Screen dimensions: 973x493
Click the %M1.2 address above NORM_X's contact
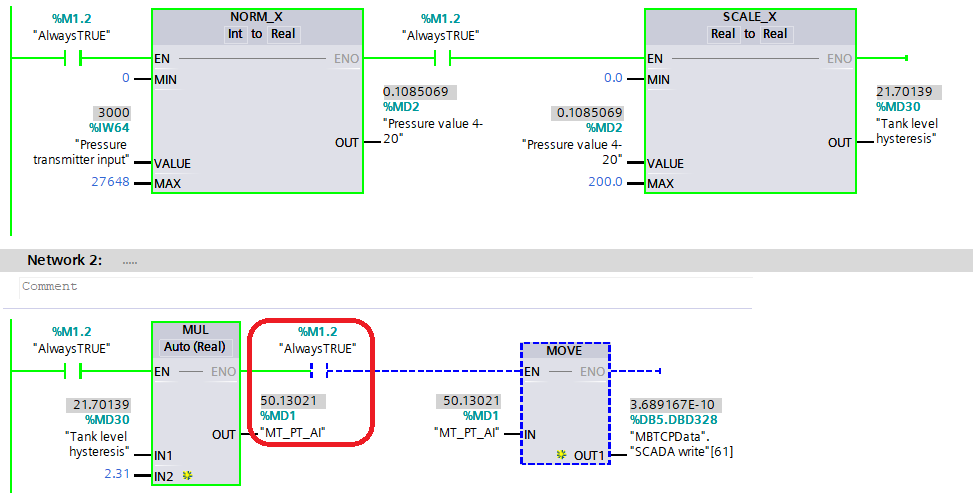click(72, 19)
